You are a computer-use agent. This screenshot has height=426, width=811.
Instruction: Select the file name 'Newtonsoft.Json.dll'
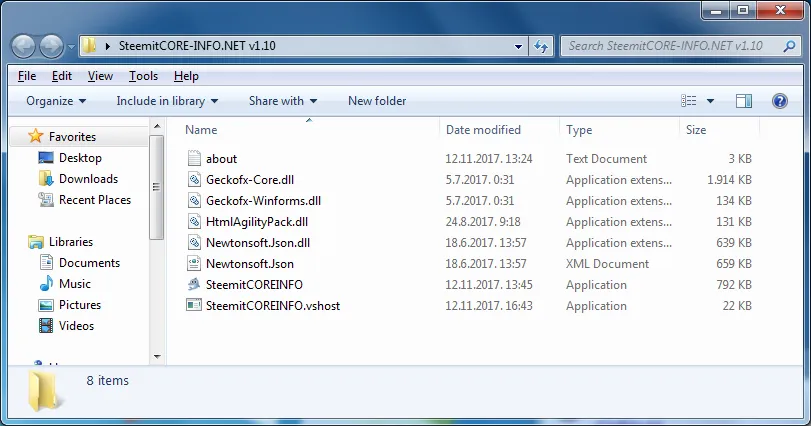pos(258,242)
